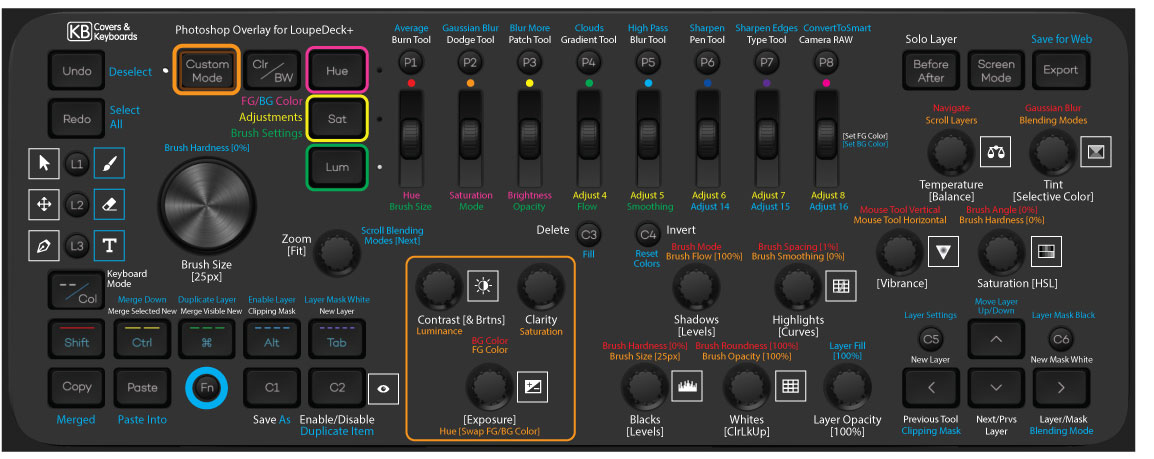The height and width of the screenshot is (459, 1154).
Task: Click the Tab key
Action: pyautogui.click(x=337, y=339)
